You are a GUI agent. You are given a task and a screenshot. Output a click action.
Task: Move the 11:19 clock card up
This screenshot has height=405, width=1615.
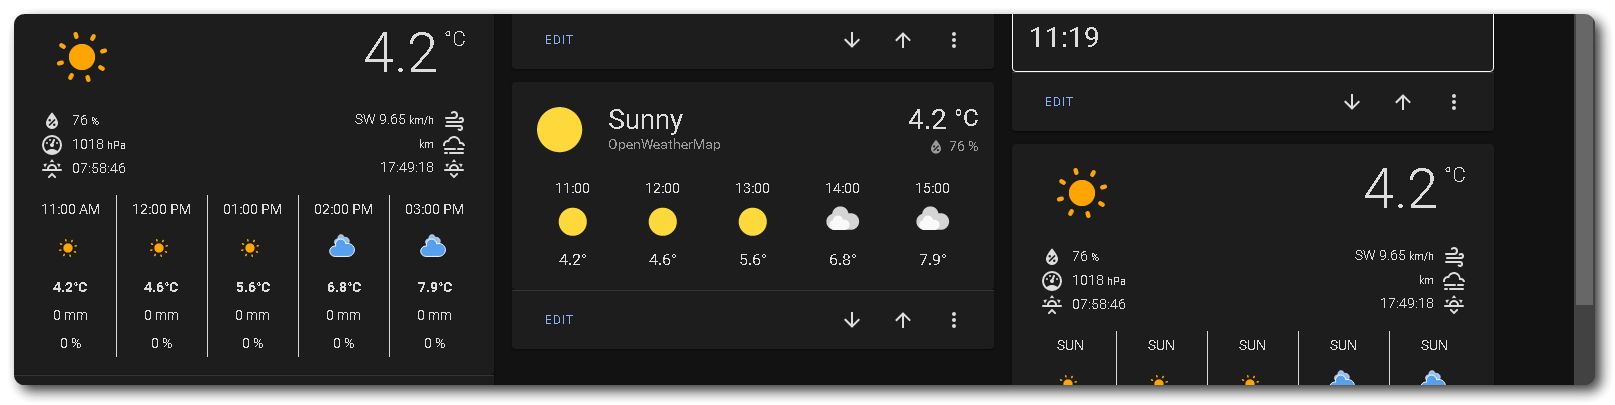pyautogui.click(x=1403, y=102)
